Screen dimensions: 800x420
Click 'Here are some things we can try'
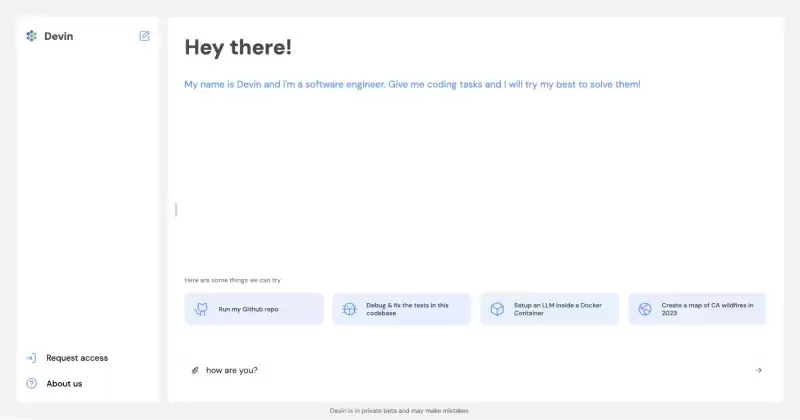pyautogui.click(x=233, y=280)
